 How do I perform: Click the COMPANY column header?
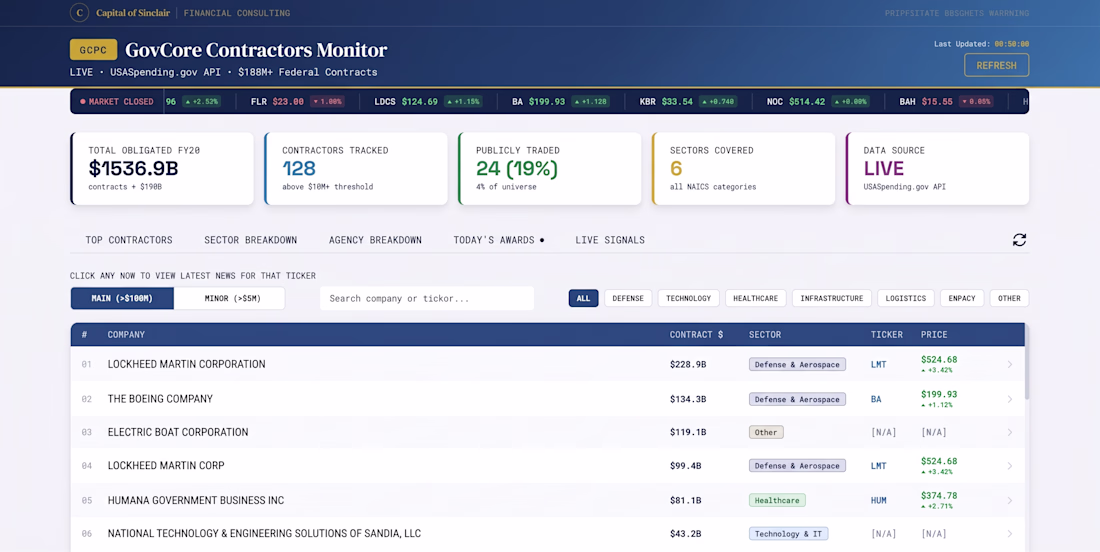(126, 335)
